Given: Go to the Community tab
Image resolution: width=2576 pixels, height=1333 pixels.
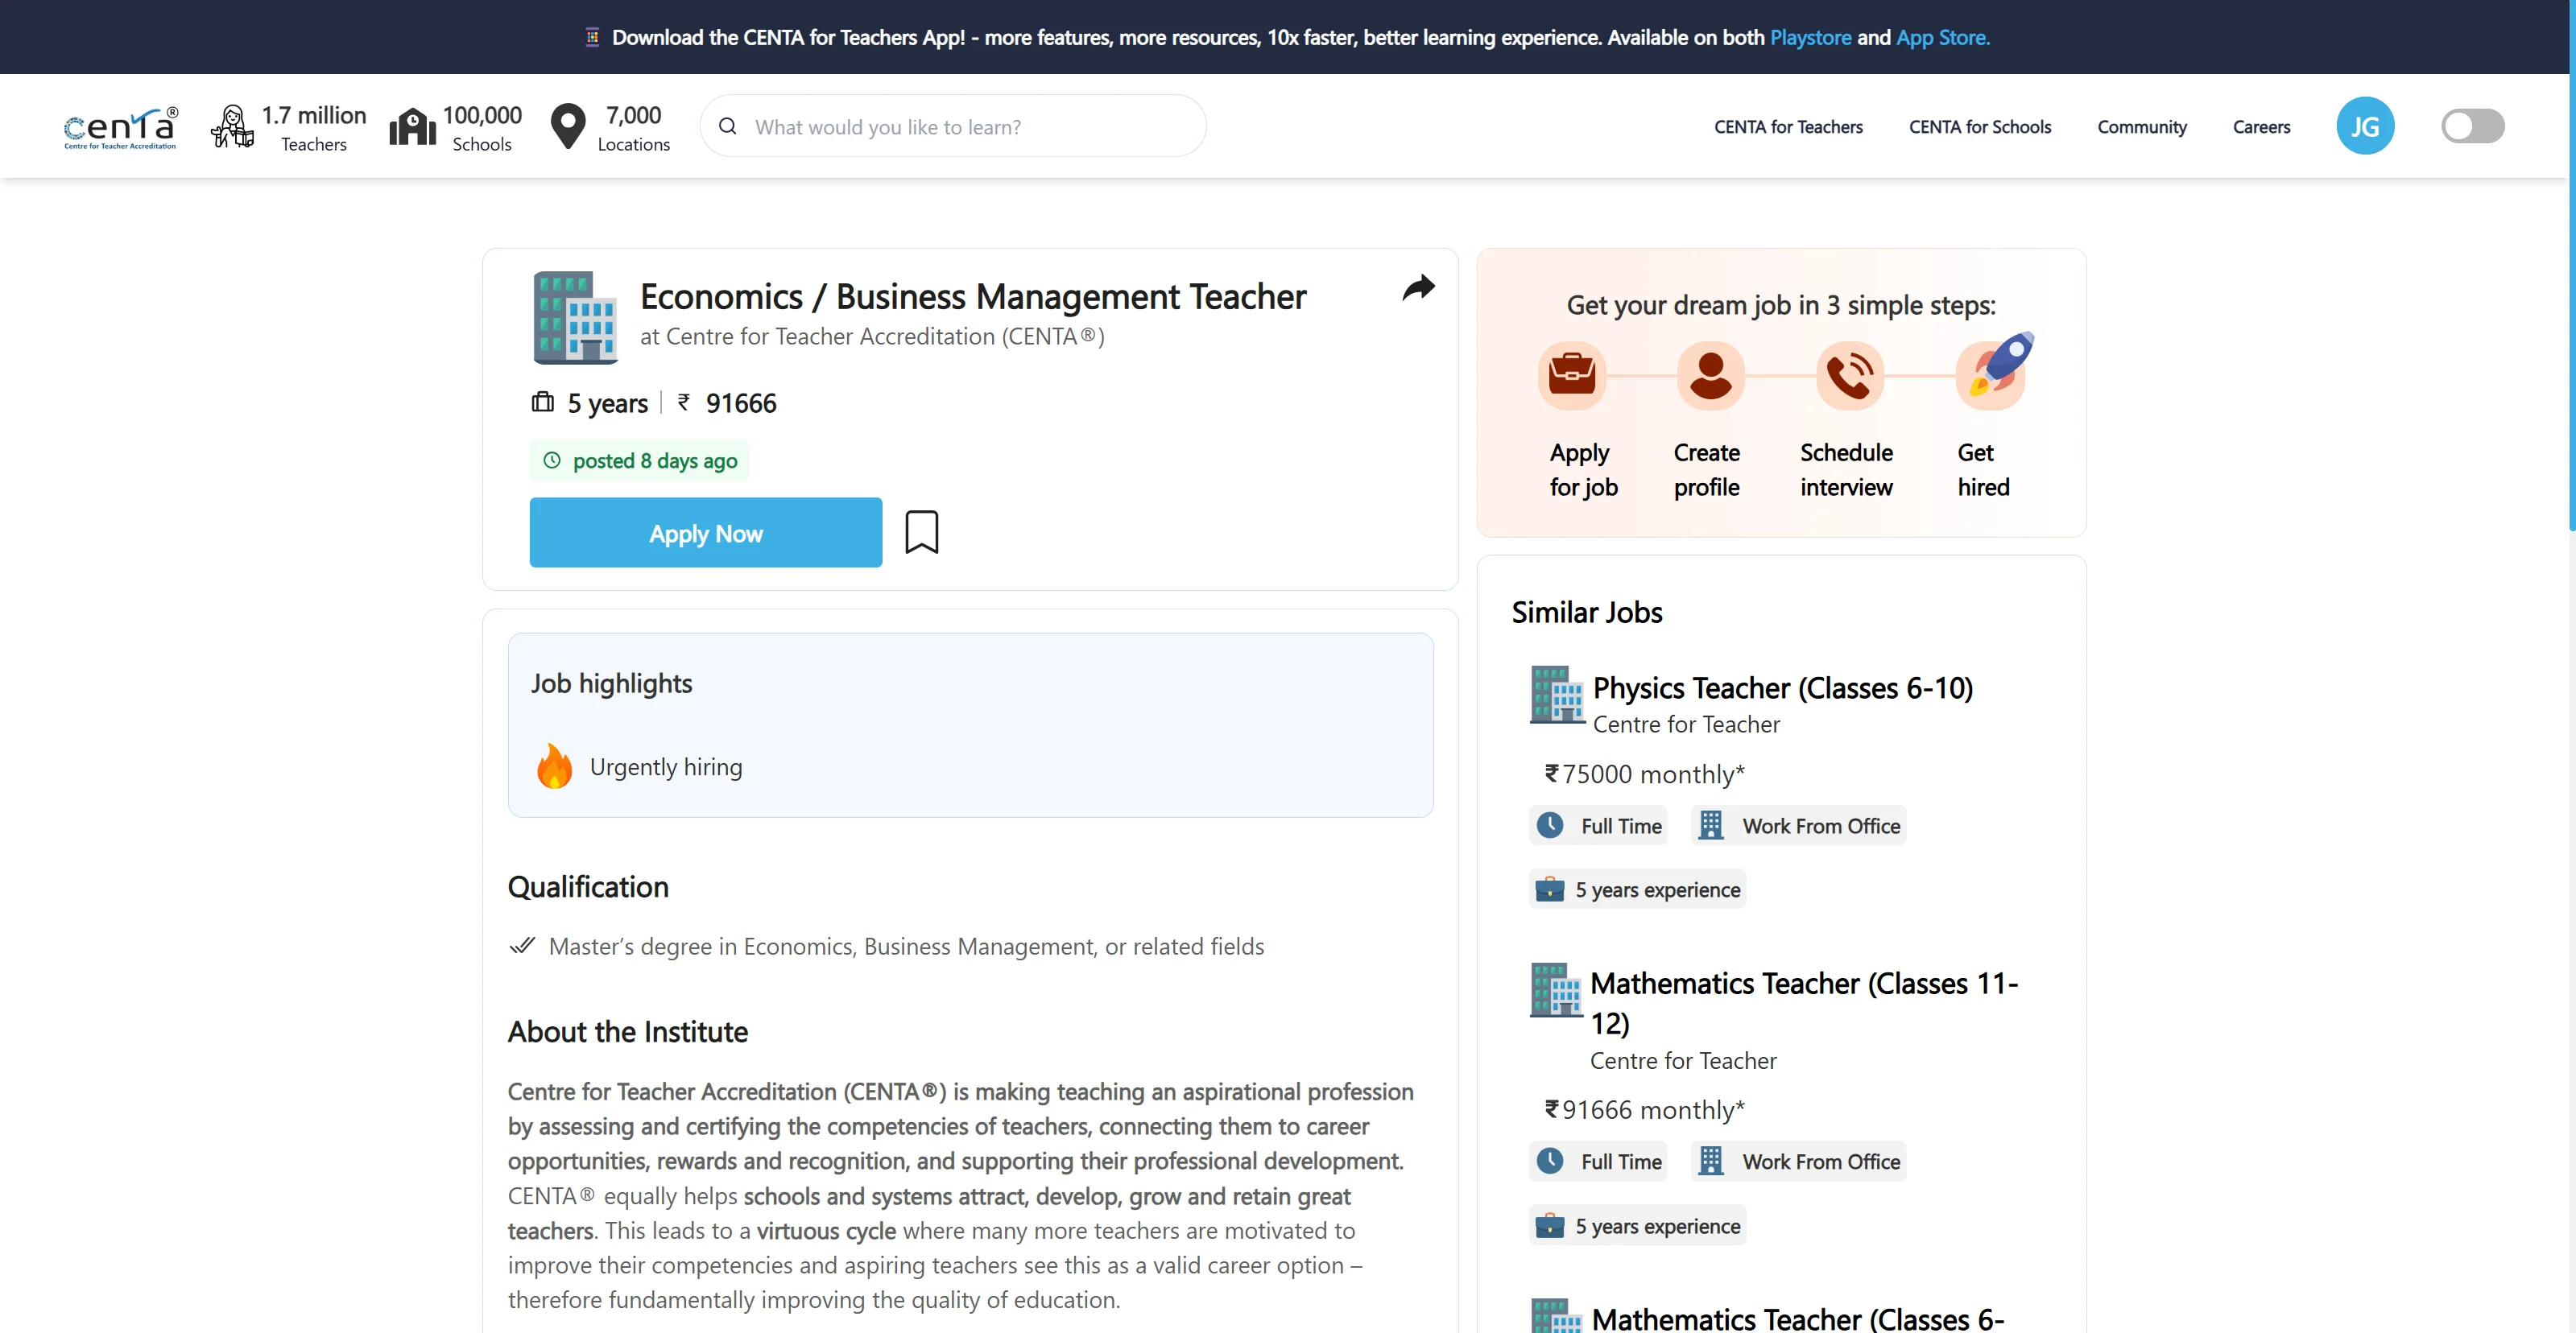Looking at the screenshot, I should [x=2141, y=127].
